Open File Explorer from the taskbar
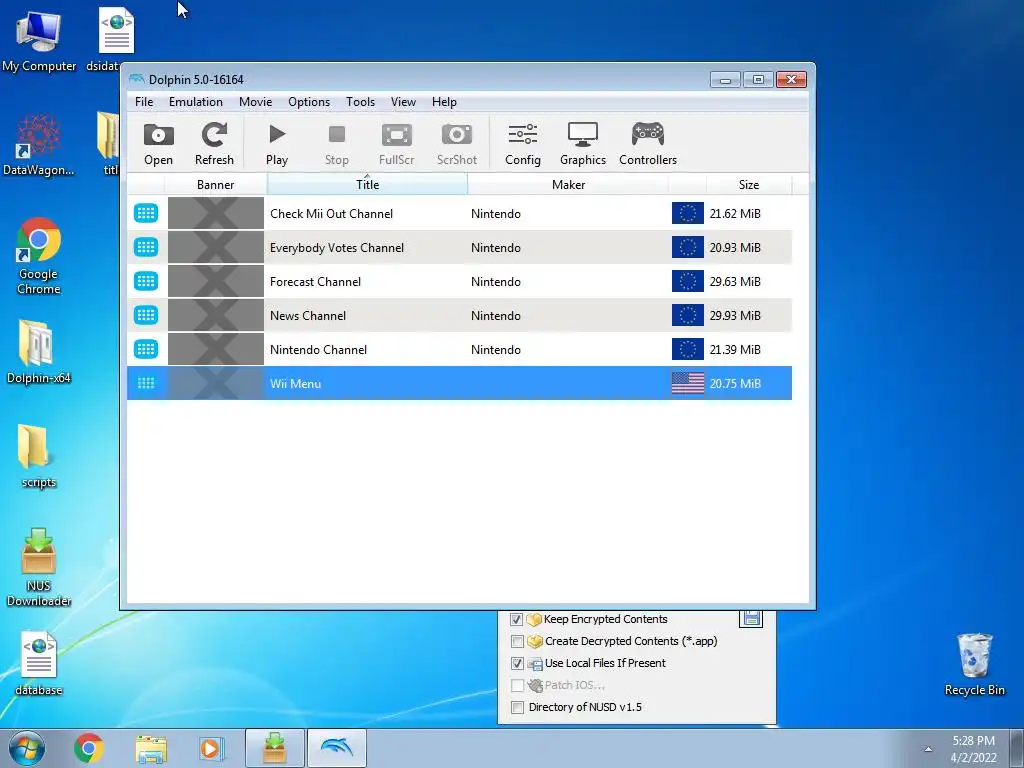The width and height of the screenshot is (1024, 768). (151, 748)
